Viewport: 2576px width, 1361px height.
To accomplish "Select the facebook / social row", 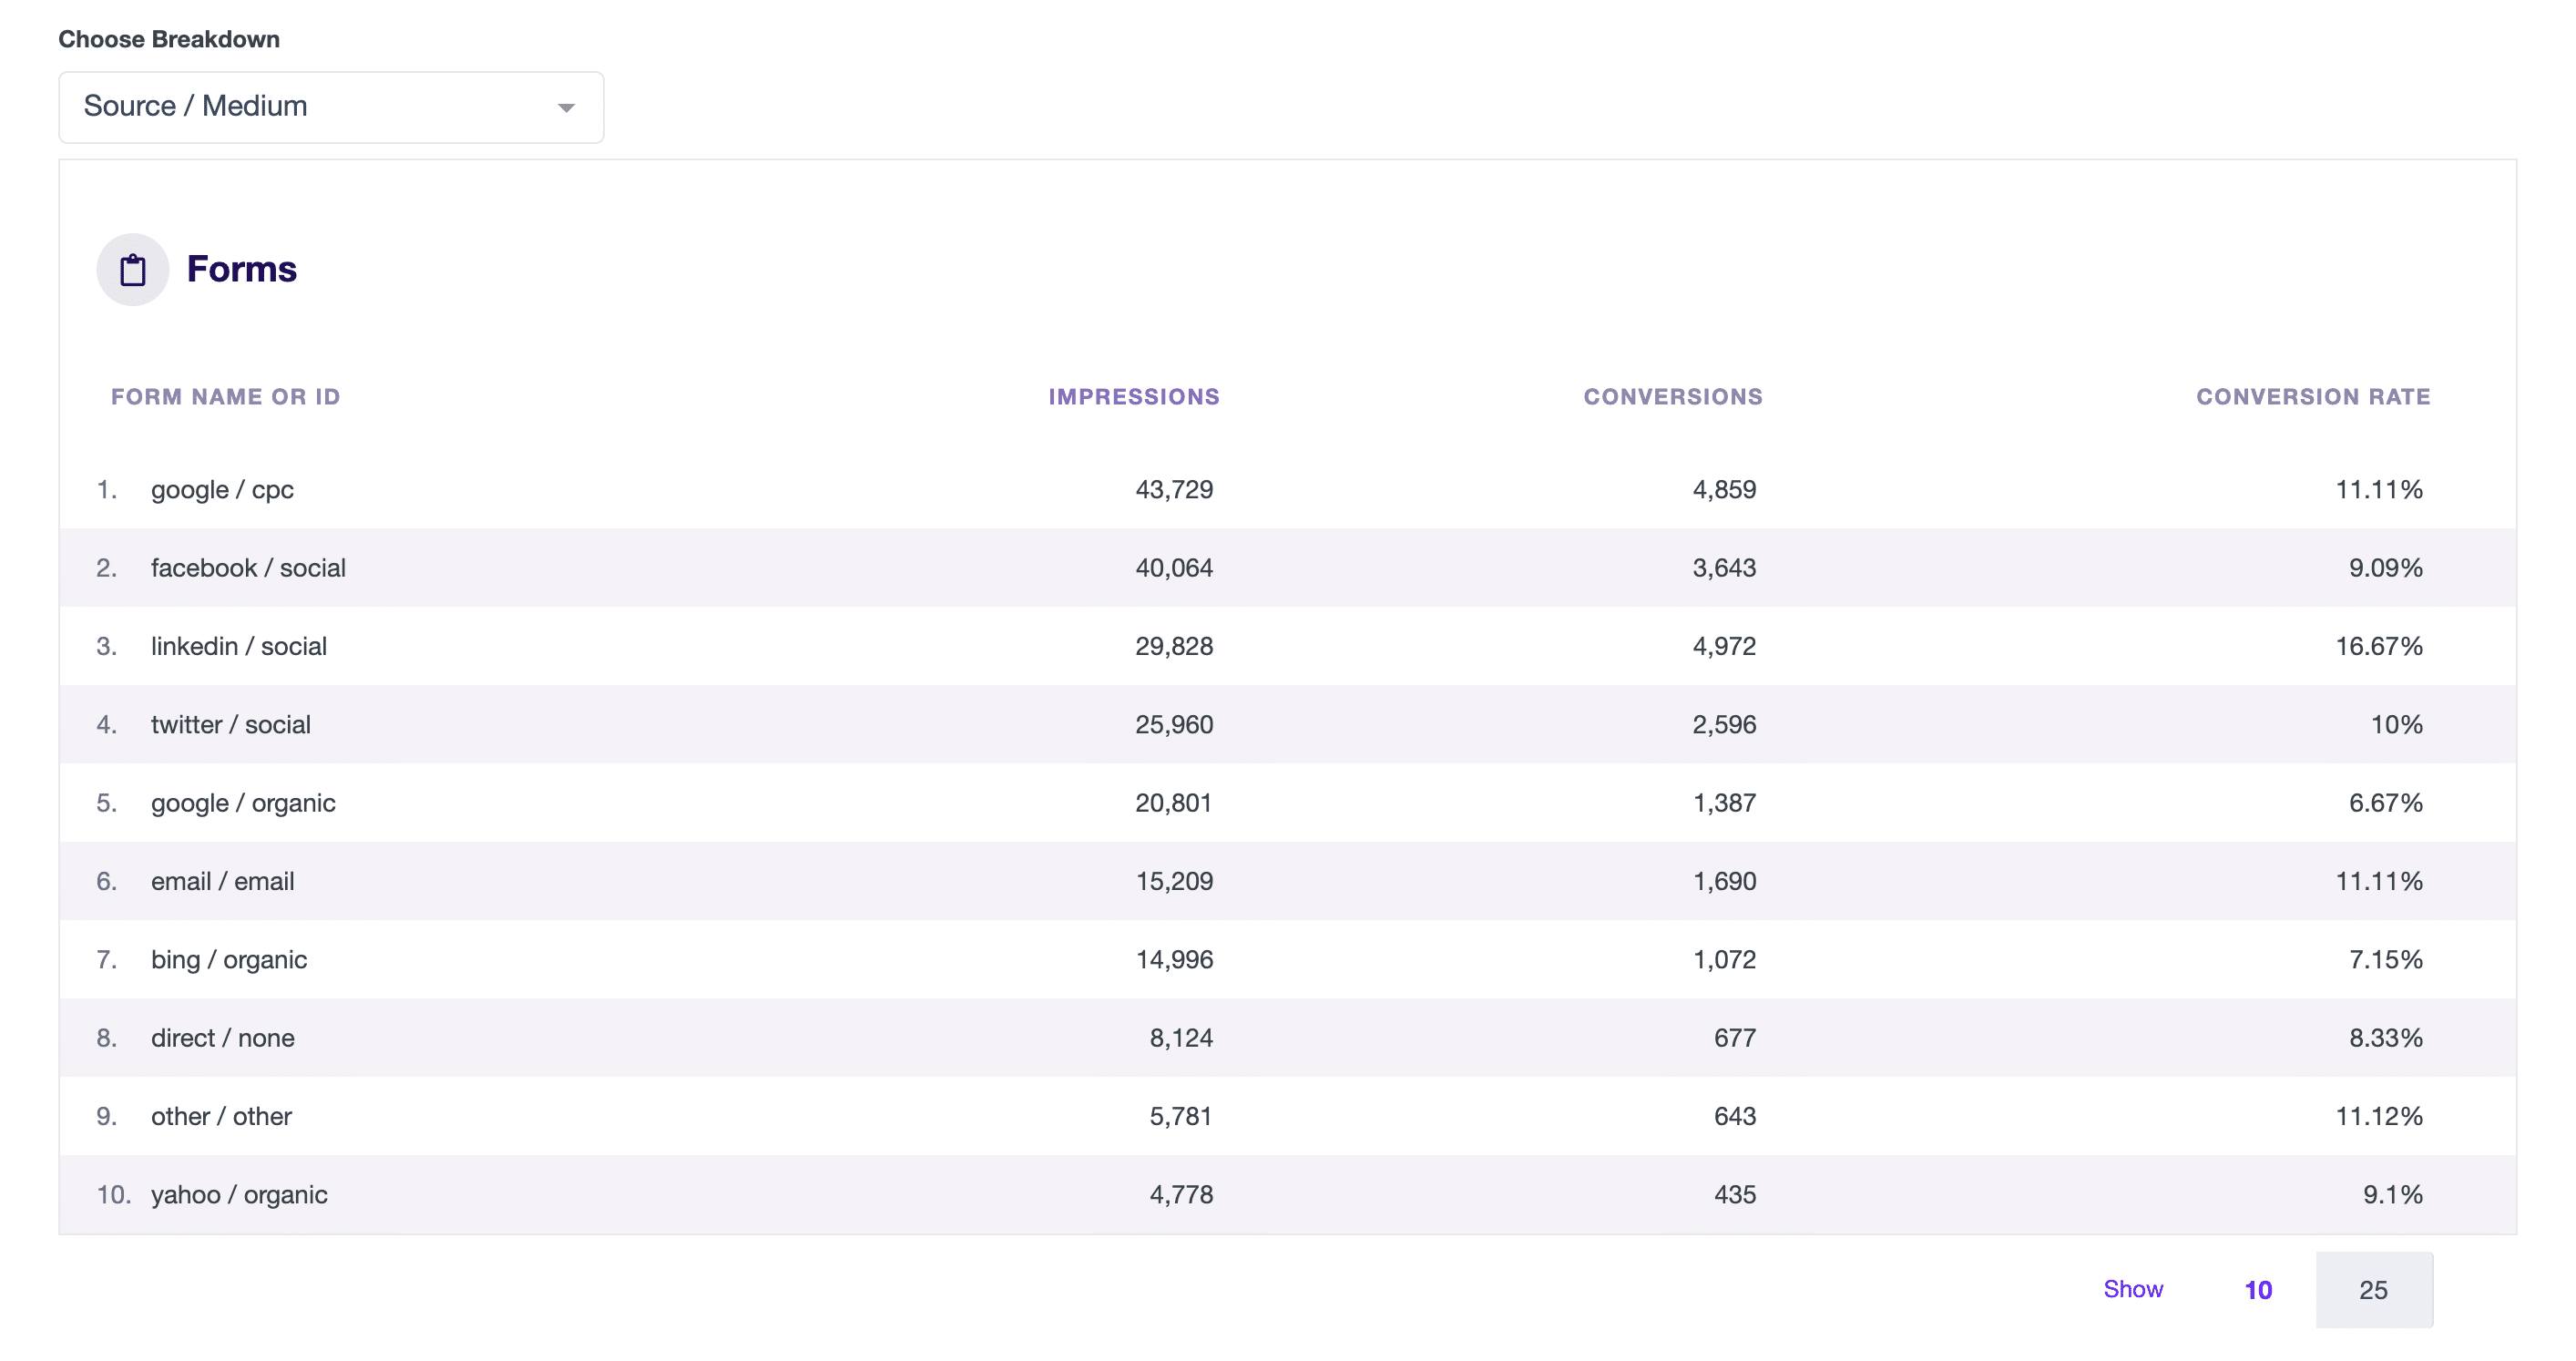I will [x=1288, y=568].
